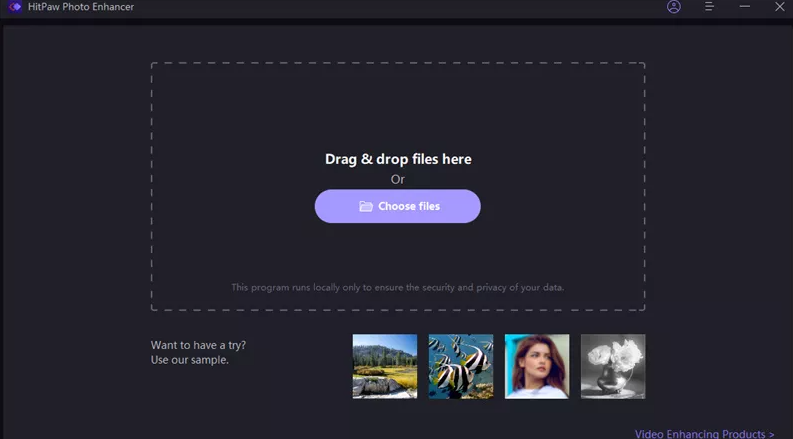Viewport: 793px width, 439px height.
Task: Click the arrow after Video Enhancing Products
Action: coord(771,434)
